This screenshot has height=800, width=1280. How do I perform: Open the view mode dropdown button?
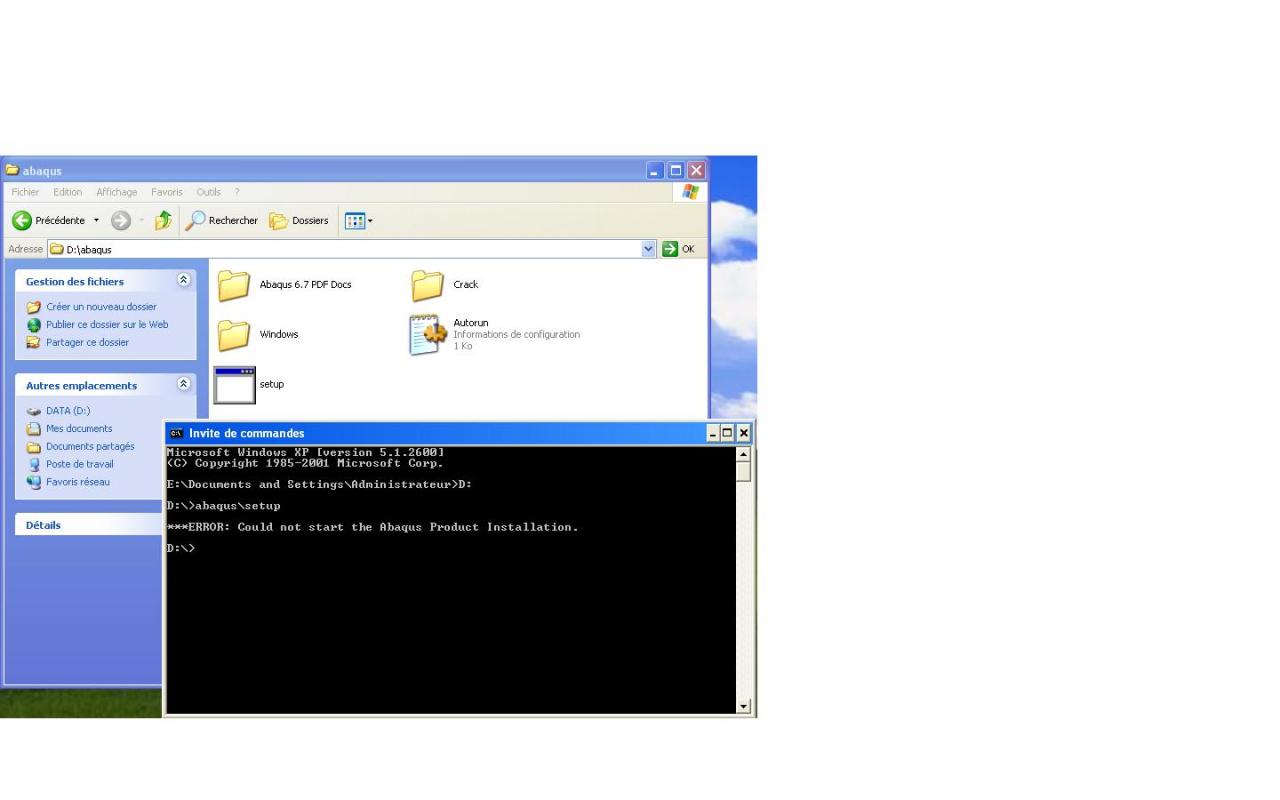(x=358, y=221)
